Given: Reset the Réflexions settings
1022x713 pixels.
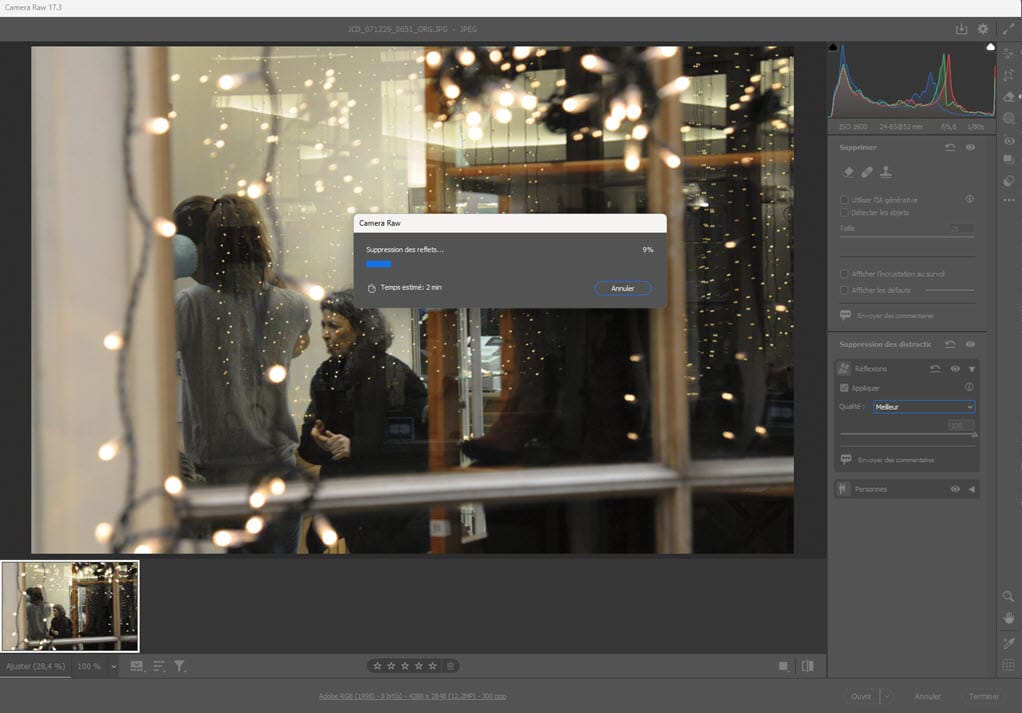Looking at the screenshot, I should coord(935,369).
